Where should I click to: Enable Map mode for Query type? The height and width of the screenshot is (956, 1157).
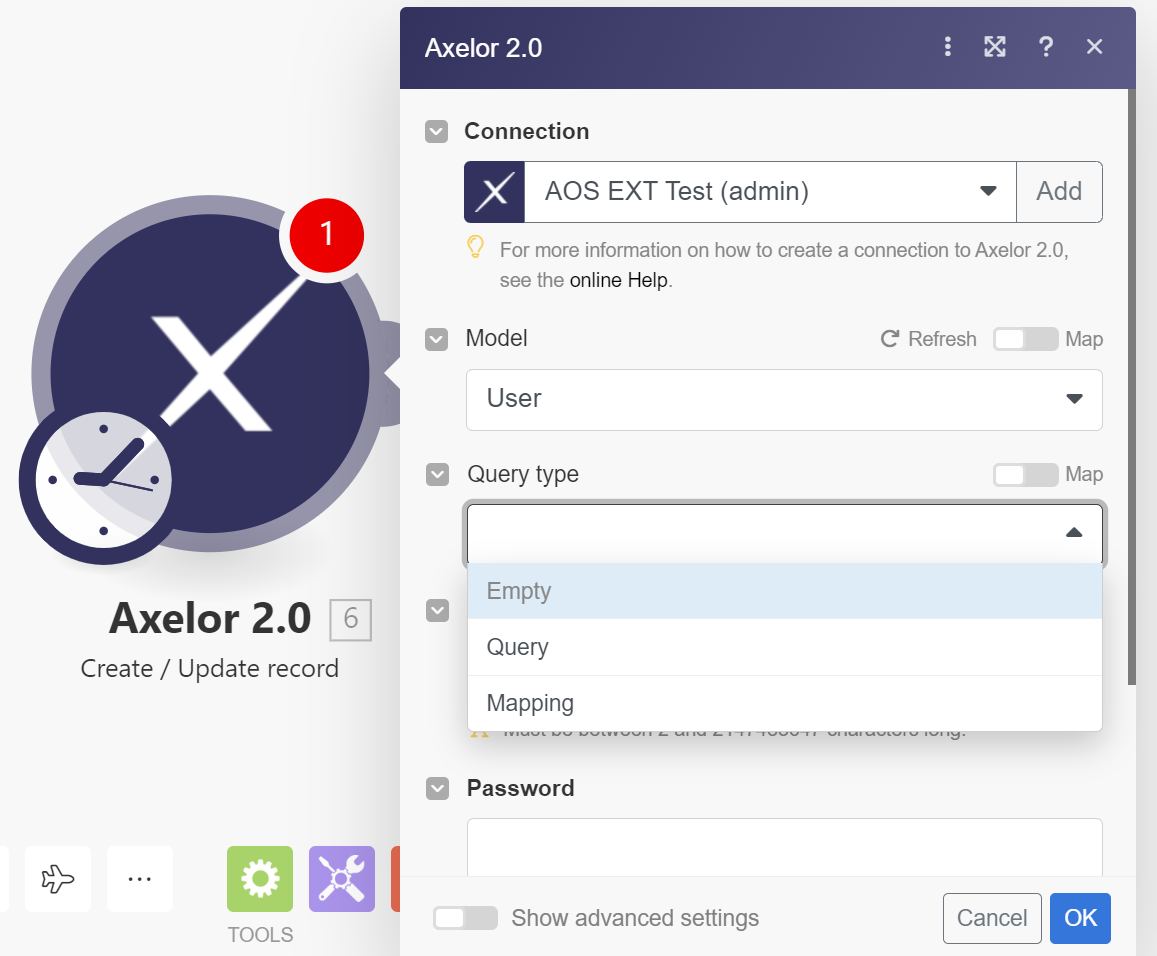tap(1025, 475)
